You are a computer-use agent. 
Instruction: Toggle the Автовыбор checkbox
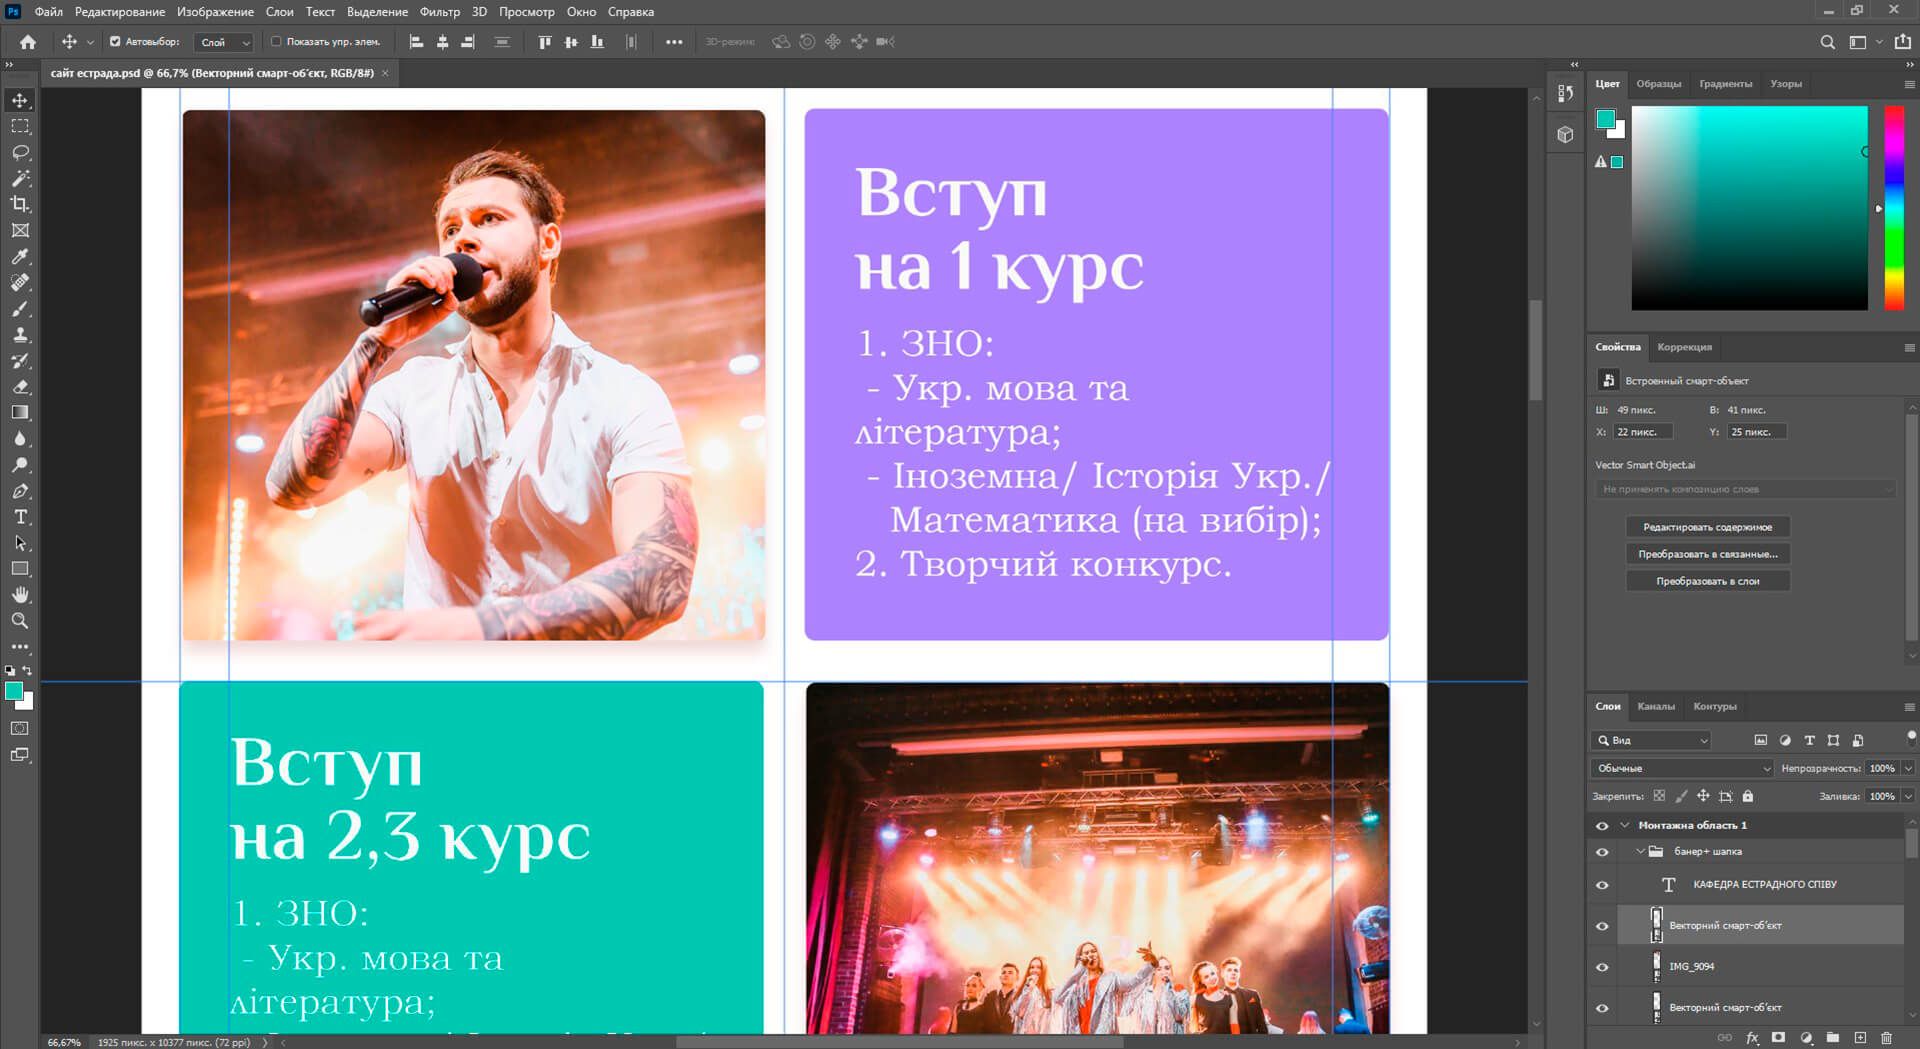coord(115,42)
